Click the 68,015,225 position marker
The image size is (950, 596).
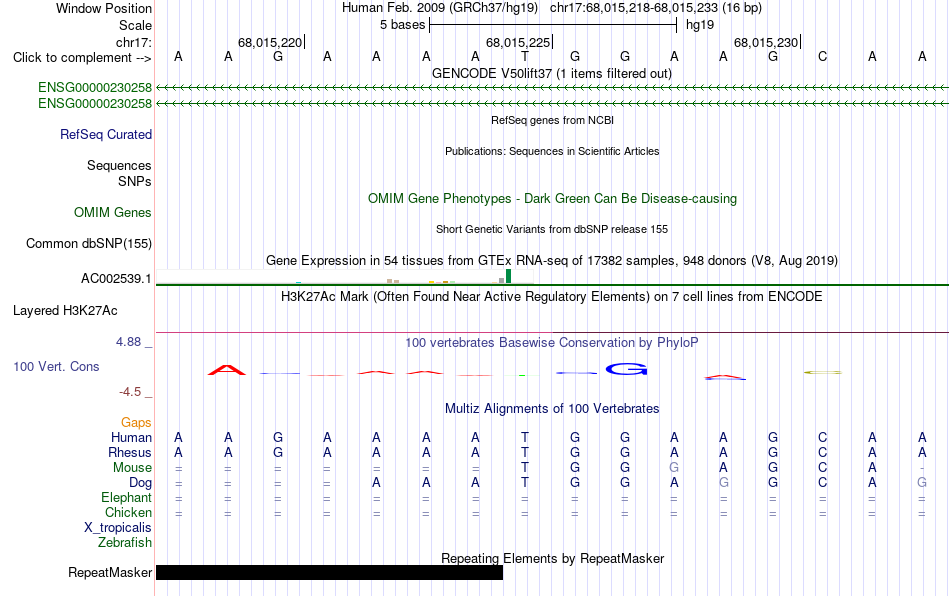(519, 42)
